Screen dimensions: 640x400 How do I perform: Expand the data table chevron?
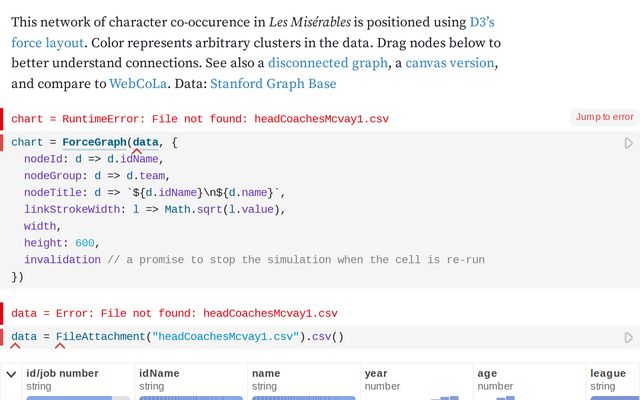(x=11, y=374)
